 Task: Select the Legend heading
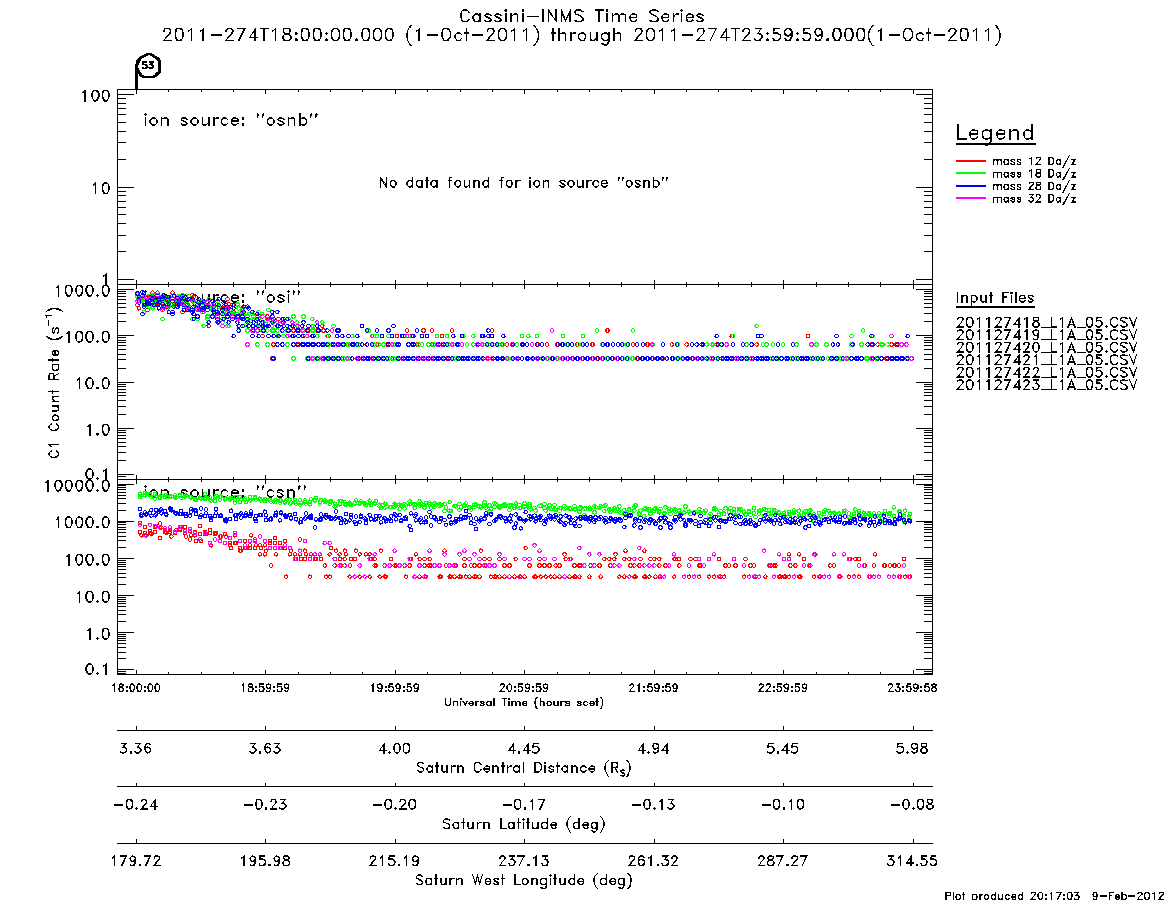(x=995, y=133)
